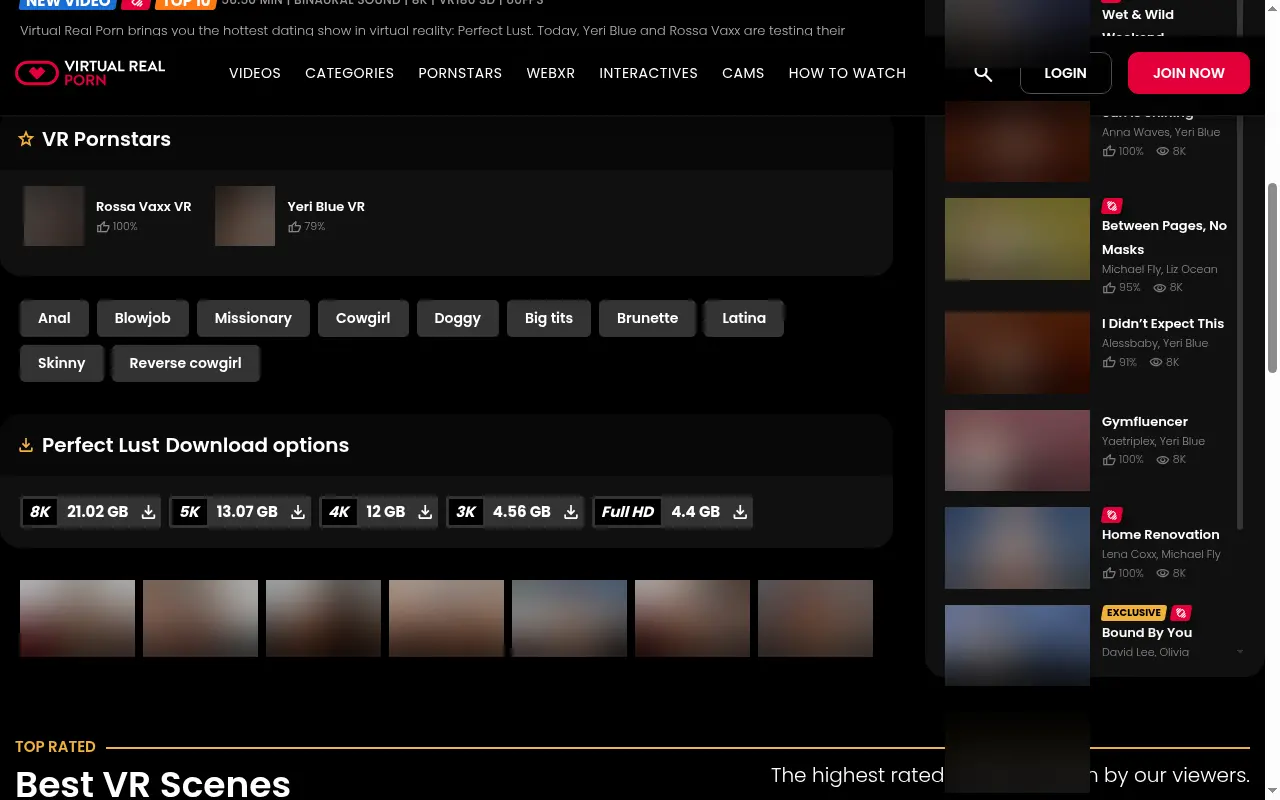Open the last gallery preview thumbnail
Viewport: 1280px width, 800px height.
(815, 618)
